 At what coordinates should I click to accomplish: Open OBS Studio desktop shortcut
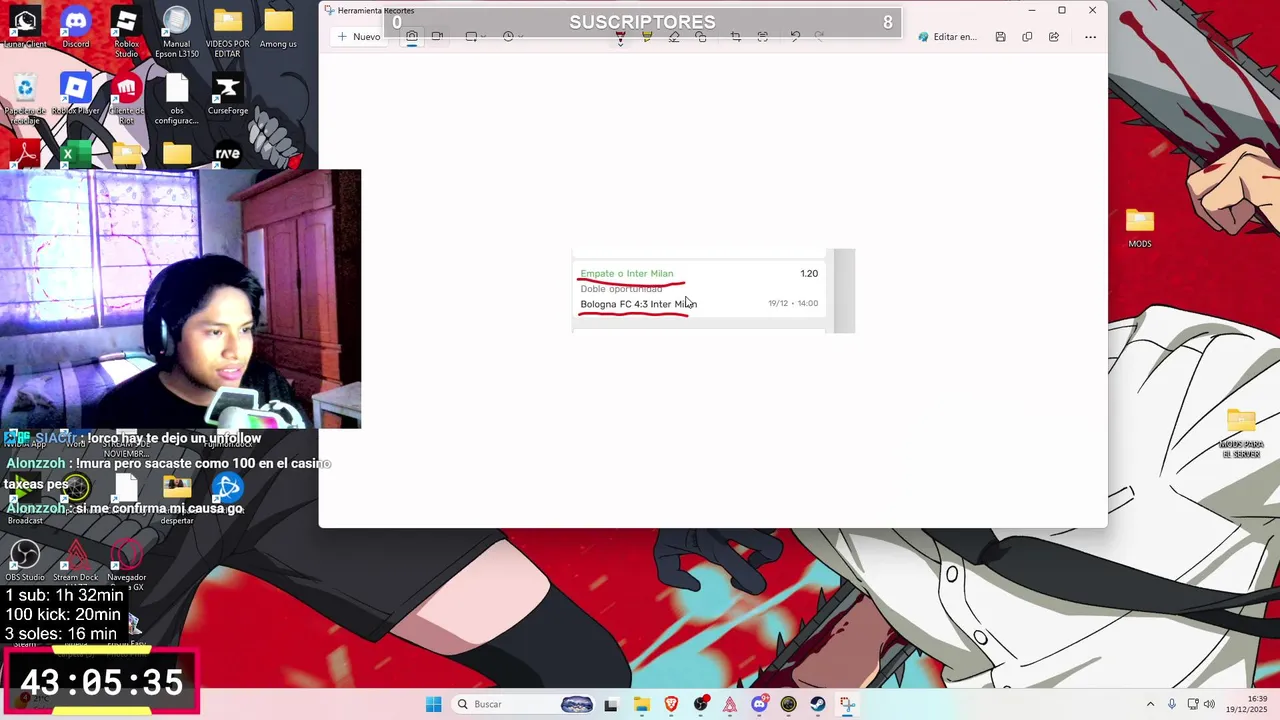click(25, 560)
